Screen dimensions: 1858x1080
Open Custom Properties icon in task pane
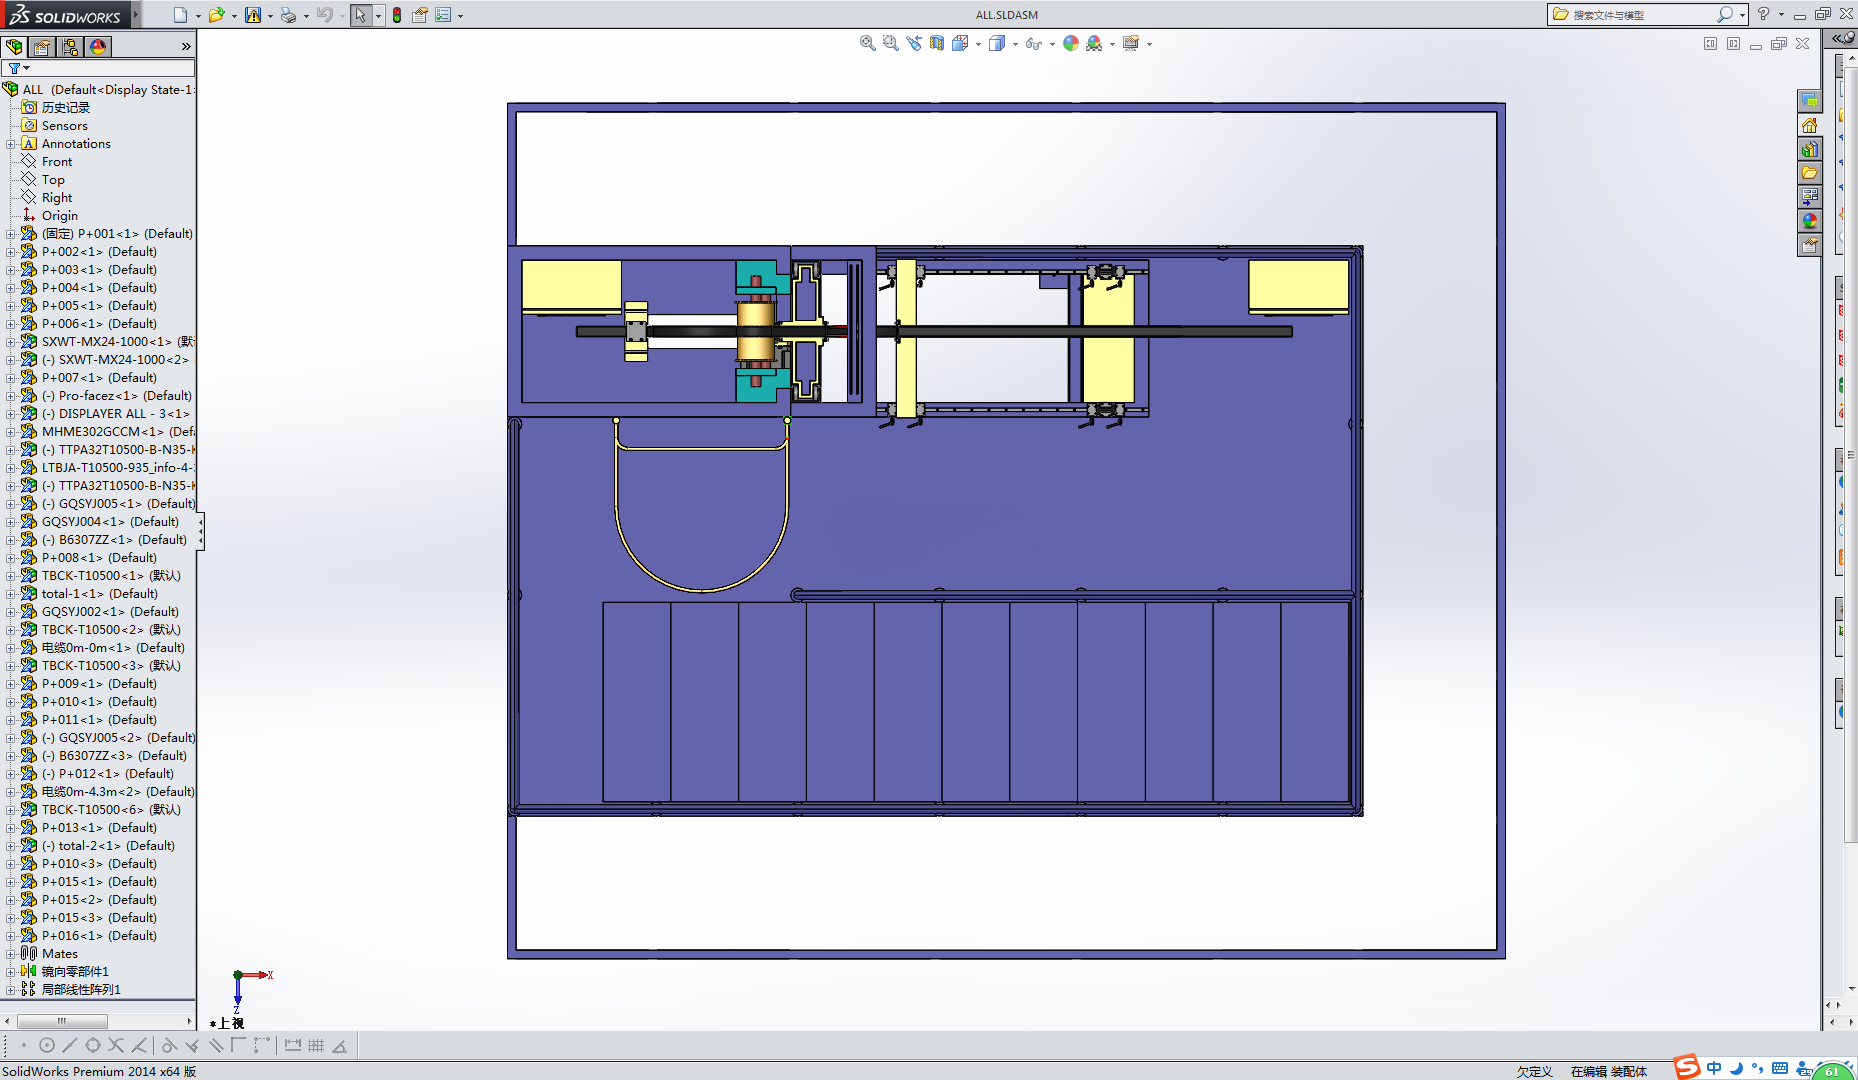(1809, 245)
